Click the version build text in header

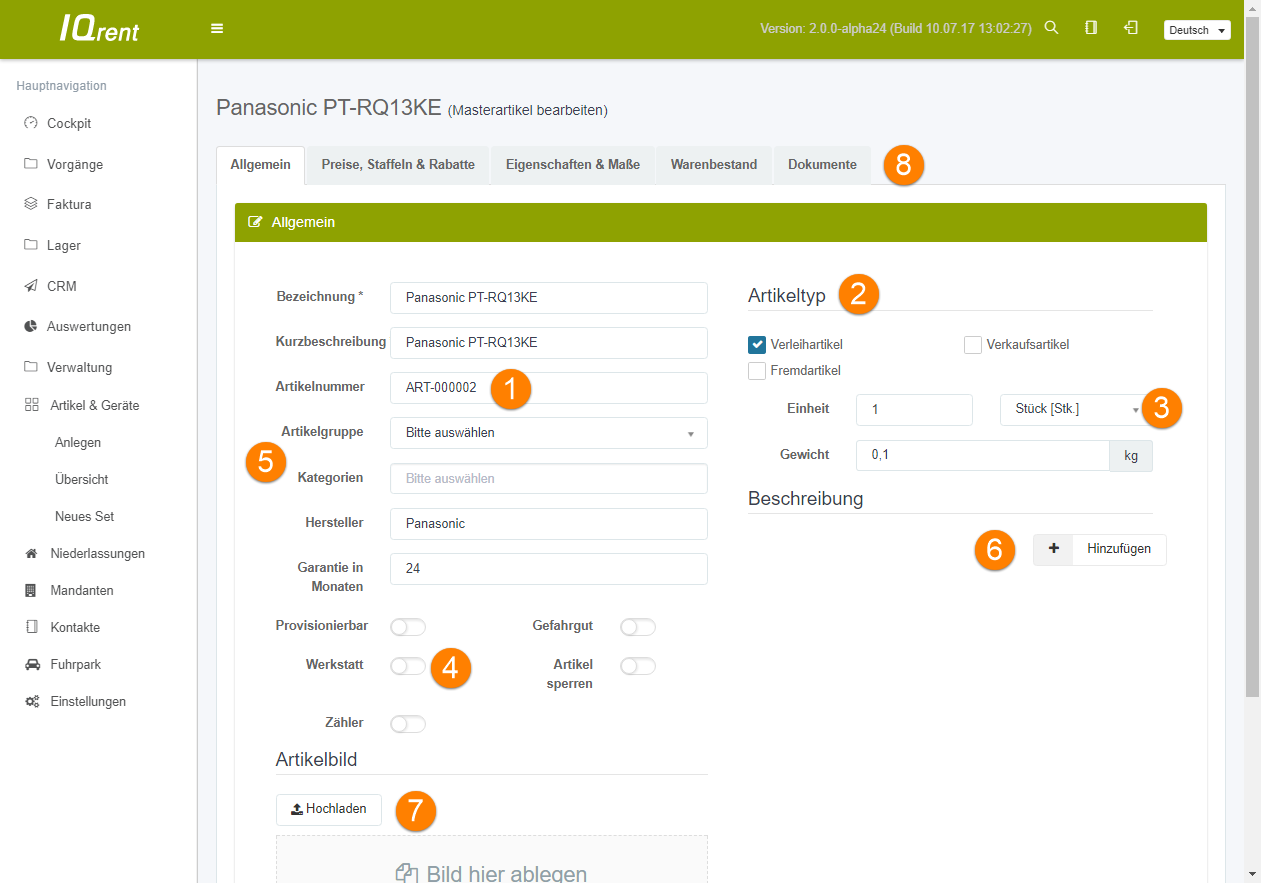tap(896, 29)
